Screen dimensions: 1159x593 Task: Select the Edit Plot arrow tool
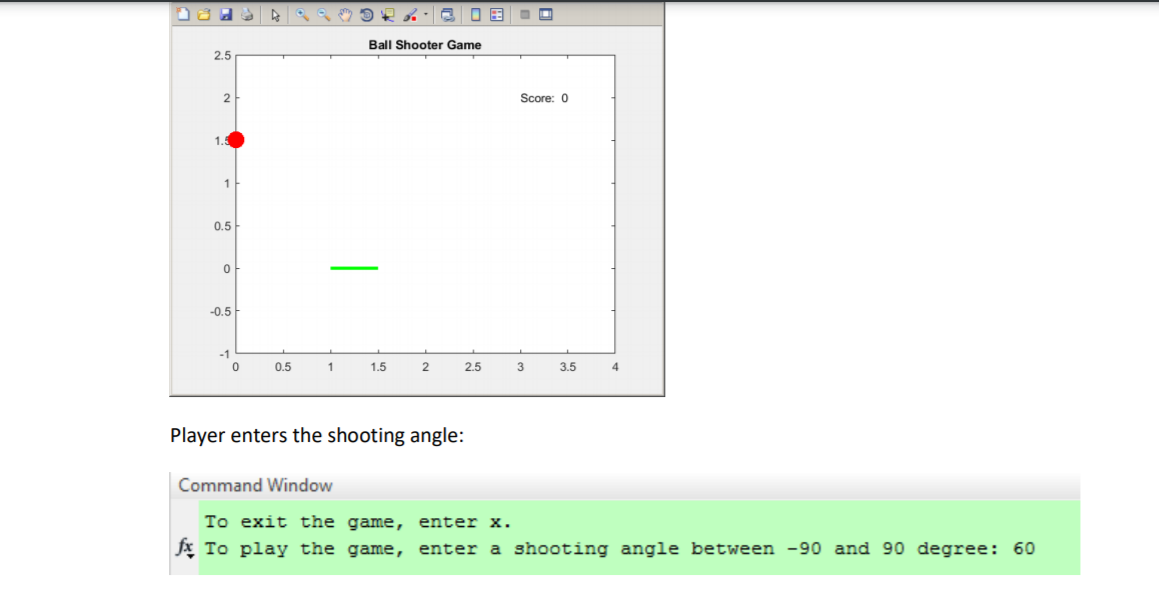[x=276, y=13]
